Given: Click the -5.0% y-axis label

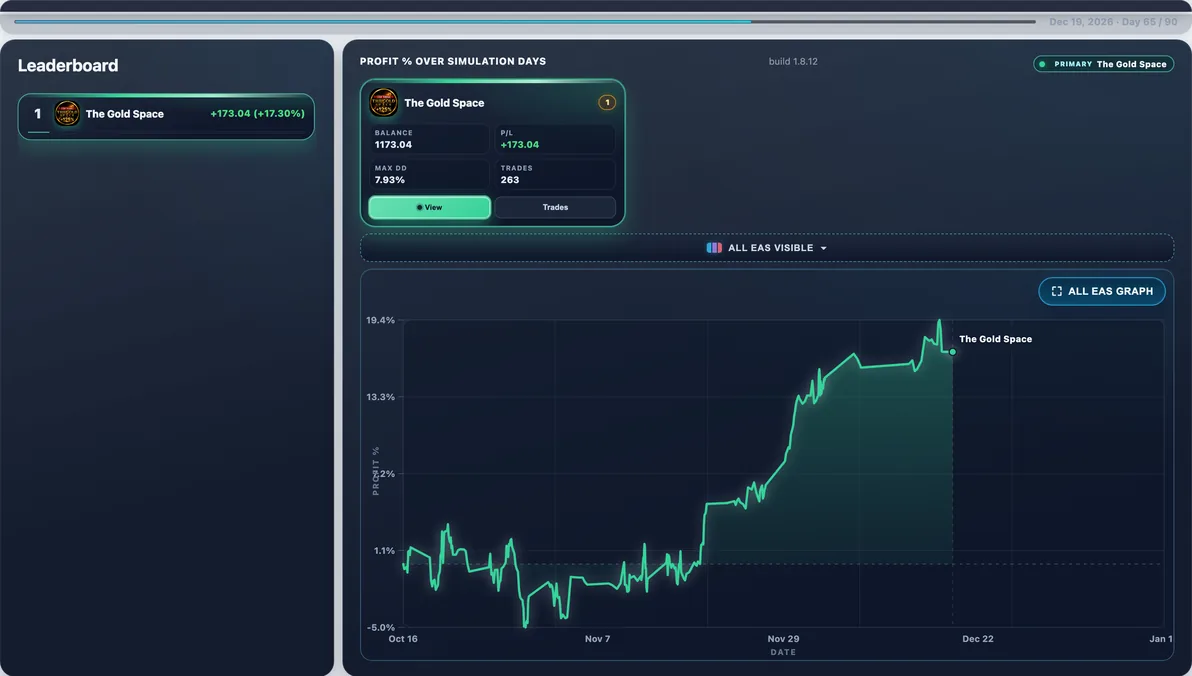Looking at the screenshot, I should 381,627.
